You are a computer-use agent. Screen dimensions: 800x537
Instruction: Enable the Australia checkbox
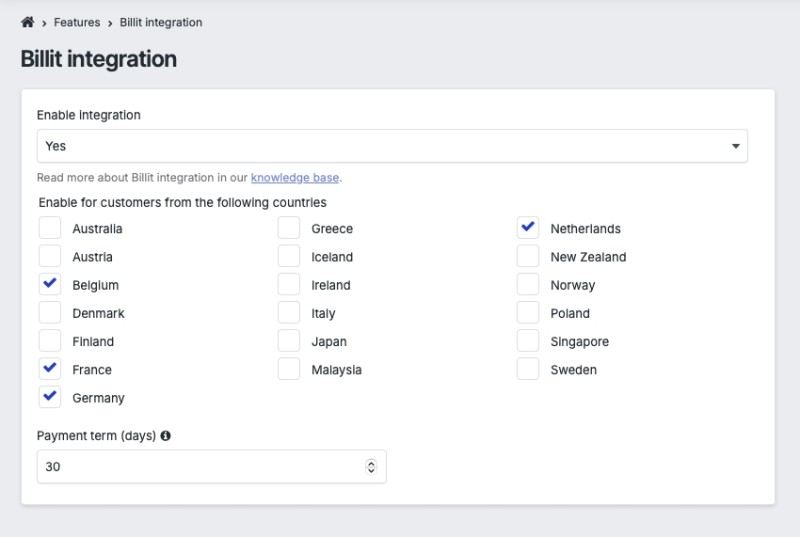50,227
